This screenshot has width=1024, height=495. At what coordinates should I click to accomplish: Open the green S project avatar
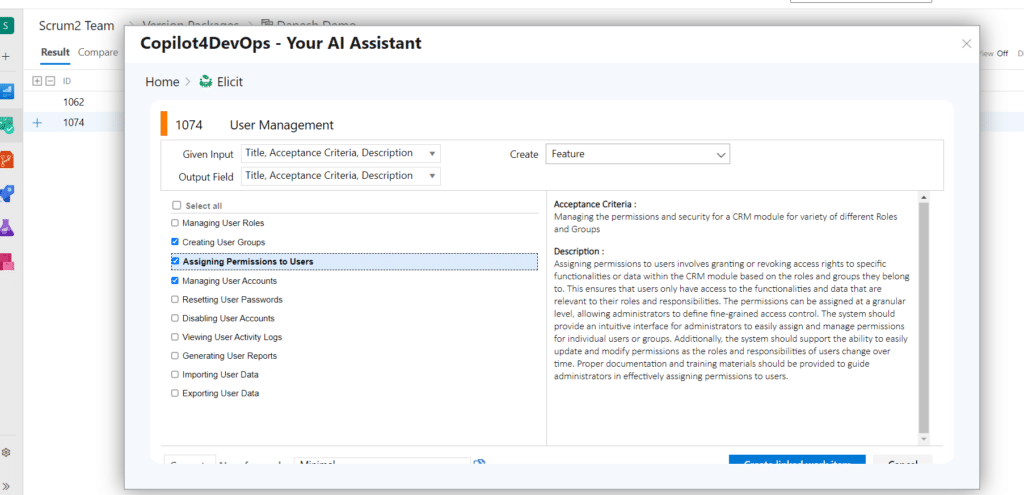tap(7, 25)
